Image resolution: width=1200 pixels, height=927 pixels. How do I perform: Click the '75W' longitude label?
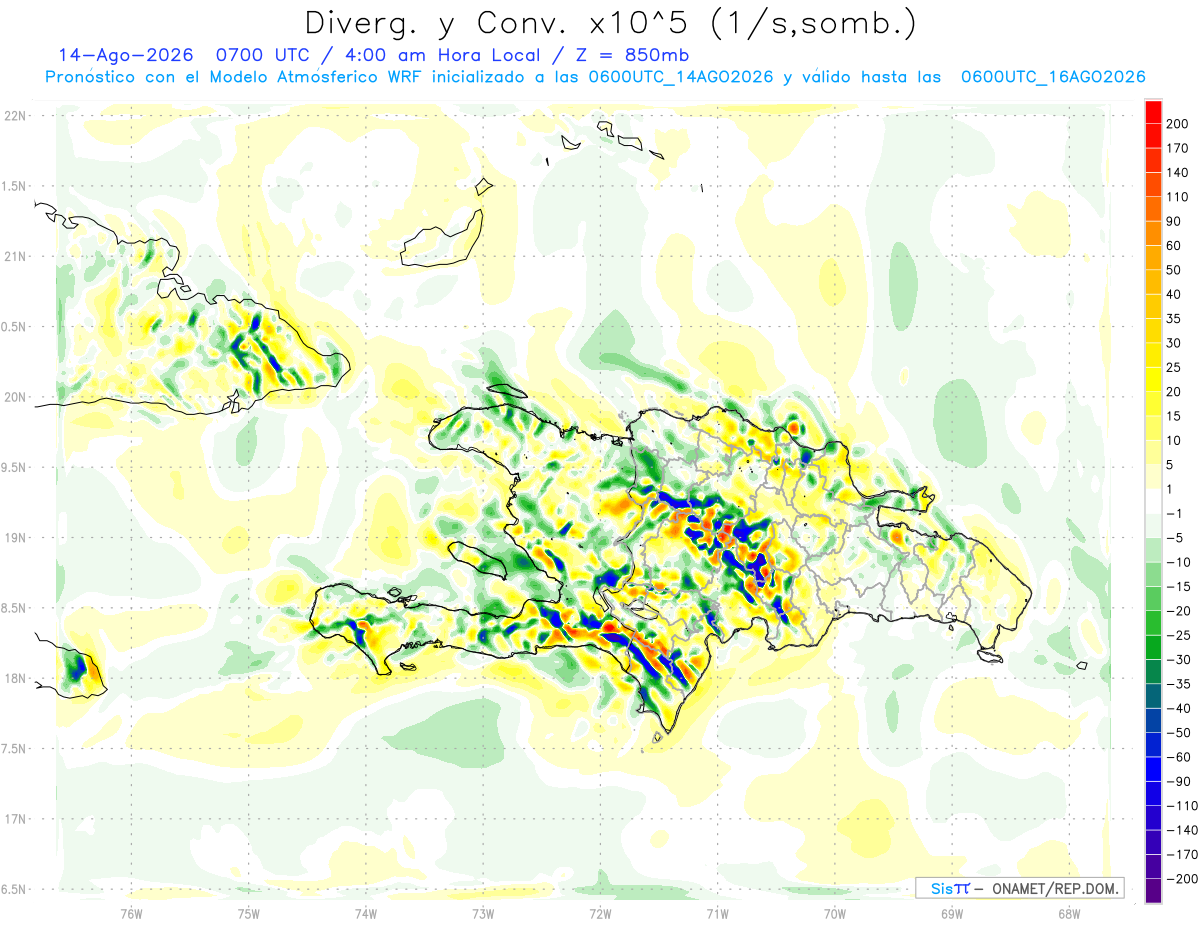249,913
